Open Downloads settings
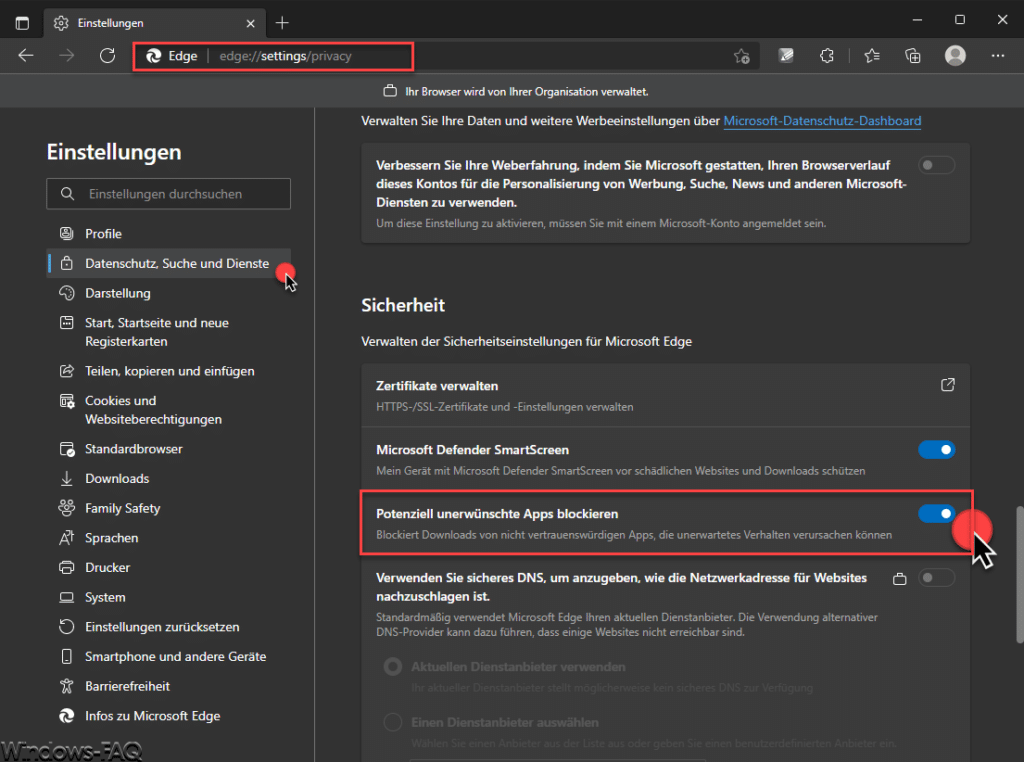1024x762 pixels. click(168, 479)
